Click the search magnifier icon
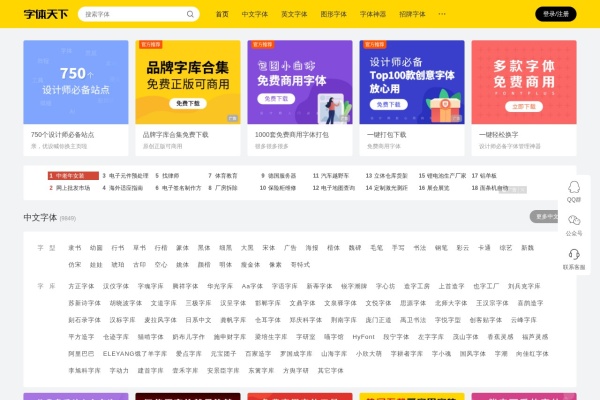Screen dimensions: 600x400 click(190, 14)
